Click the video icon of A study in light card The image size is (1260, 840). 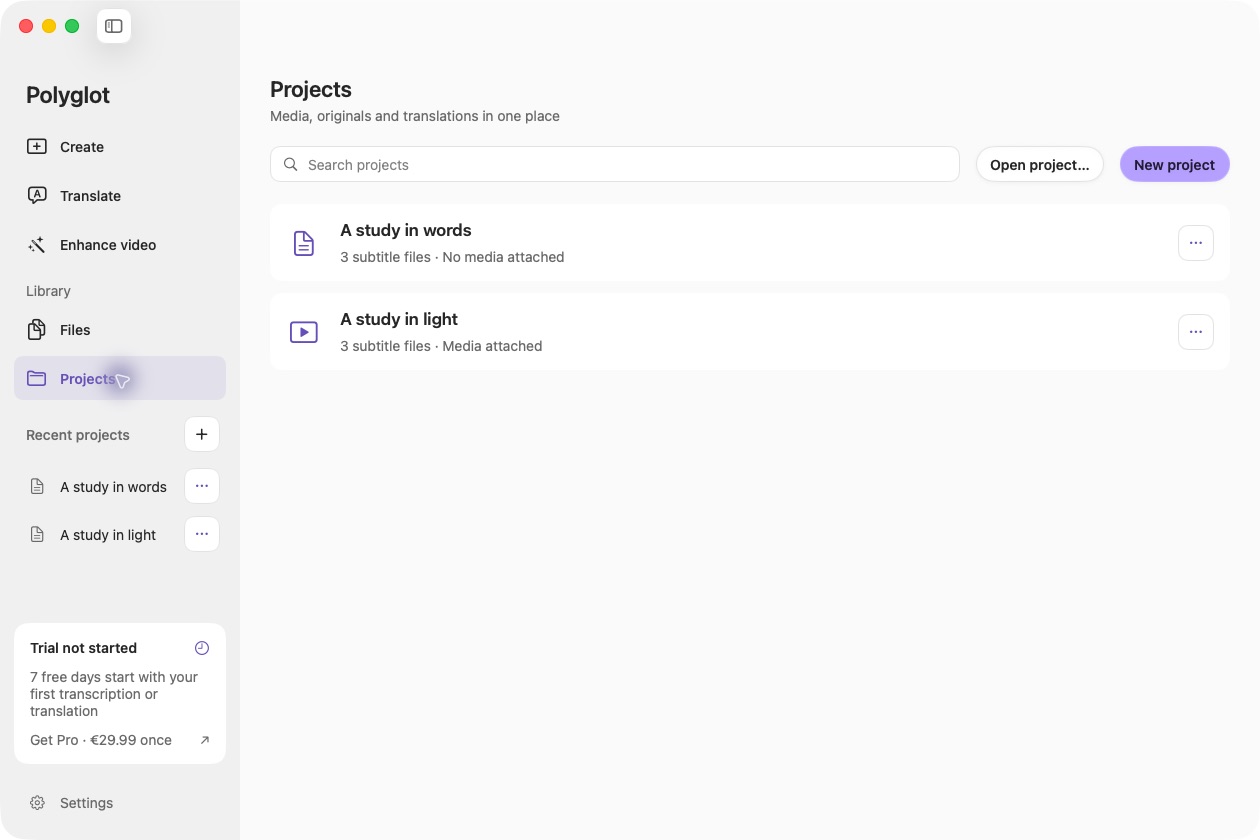click(303, 332)
